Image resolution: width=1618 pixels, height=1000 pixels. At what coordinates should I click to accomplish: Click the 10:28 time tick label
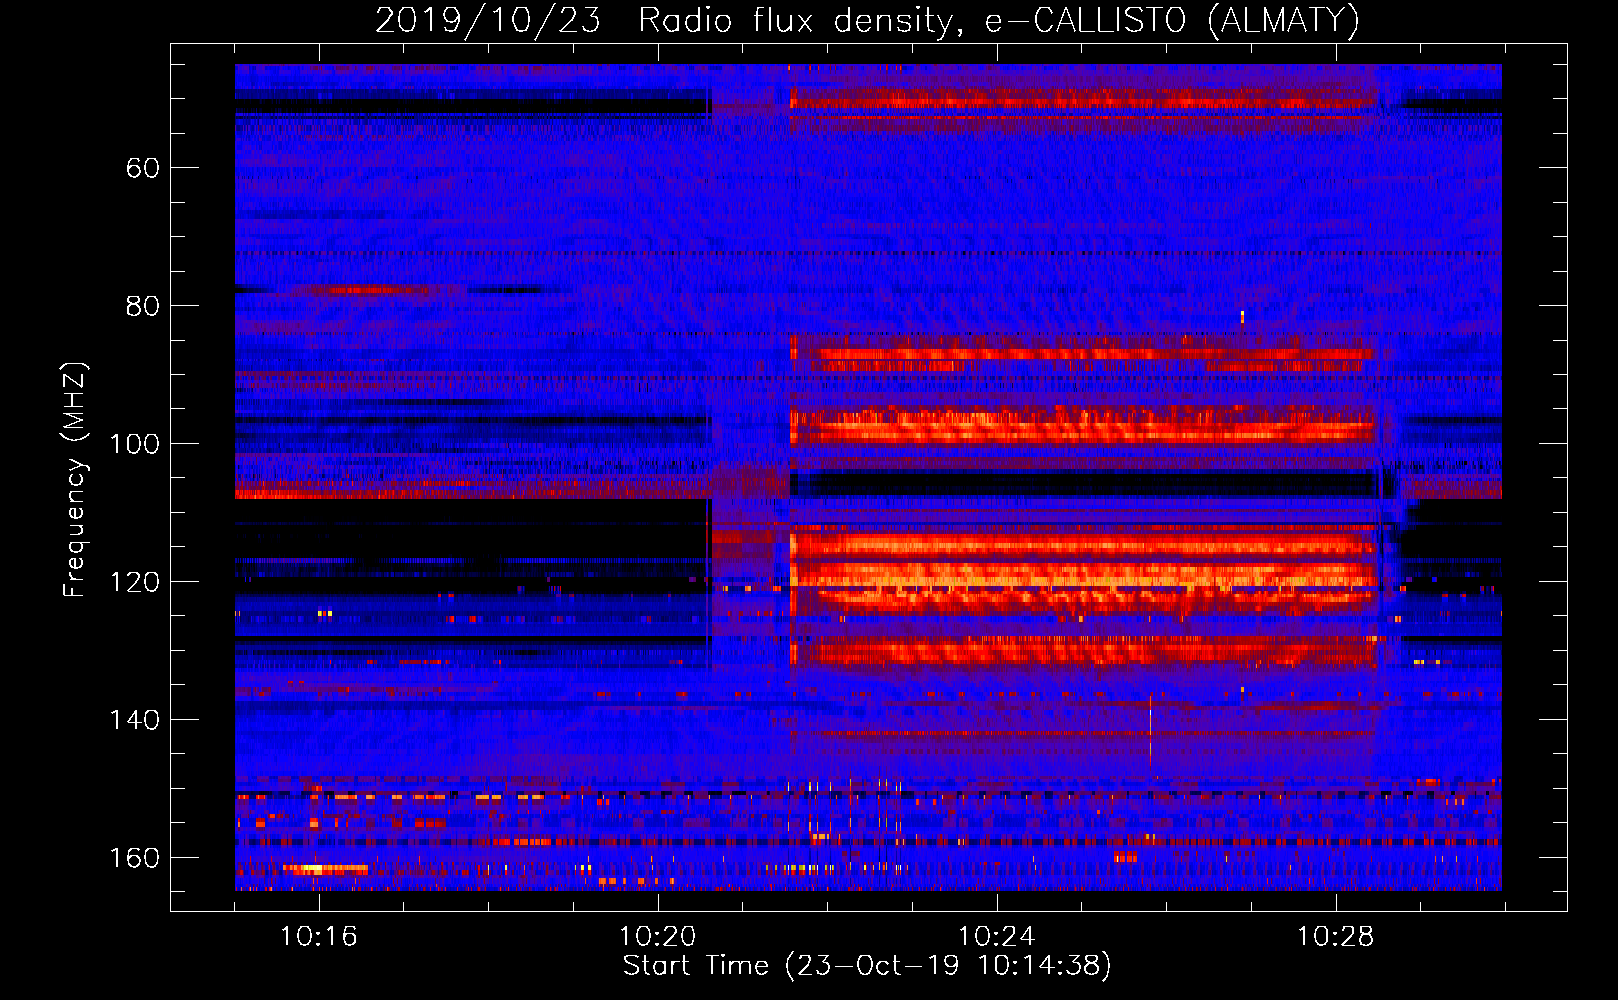pos(1336,937)
